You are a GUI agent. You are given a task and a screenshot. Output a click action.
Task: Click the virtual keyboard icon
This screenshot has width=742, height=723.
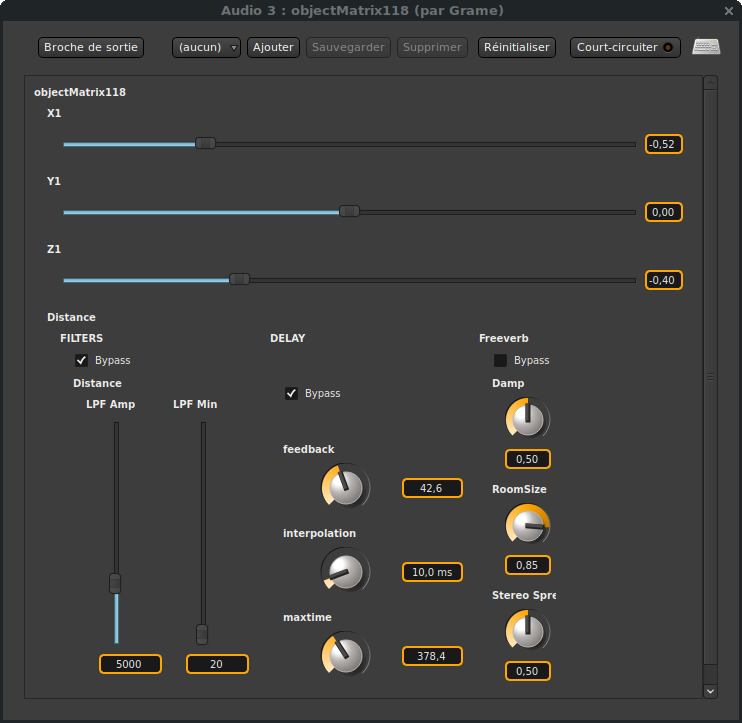point(706,47)
